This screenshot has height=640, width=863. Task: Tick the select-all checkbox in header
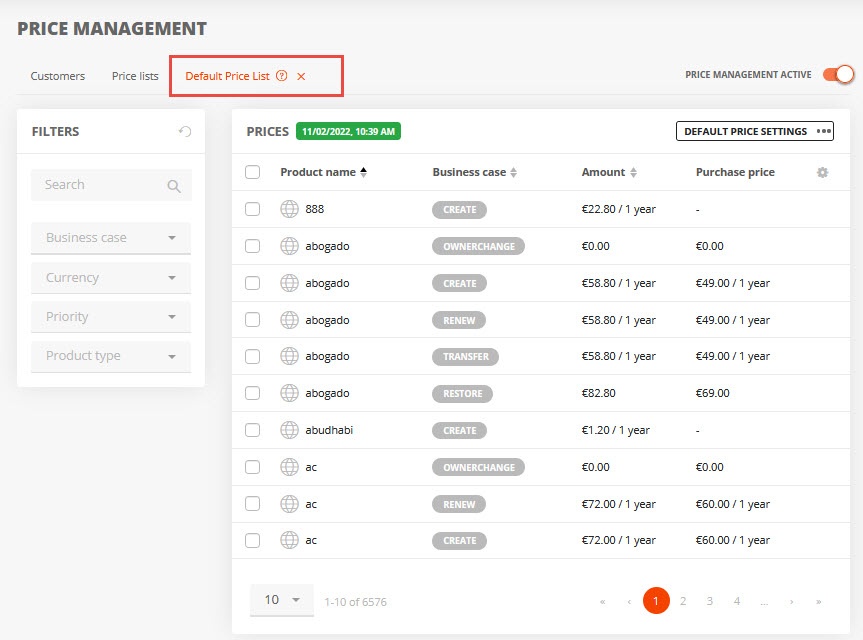click(x=253, y=172)
